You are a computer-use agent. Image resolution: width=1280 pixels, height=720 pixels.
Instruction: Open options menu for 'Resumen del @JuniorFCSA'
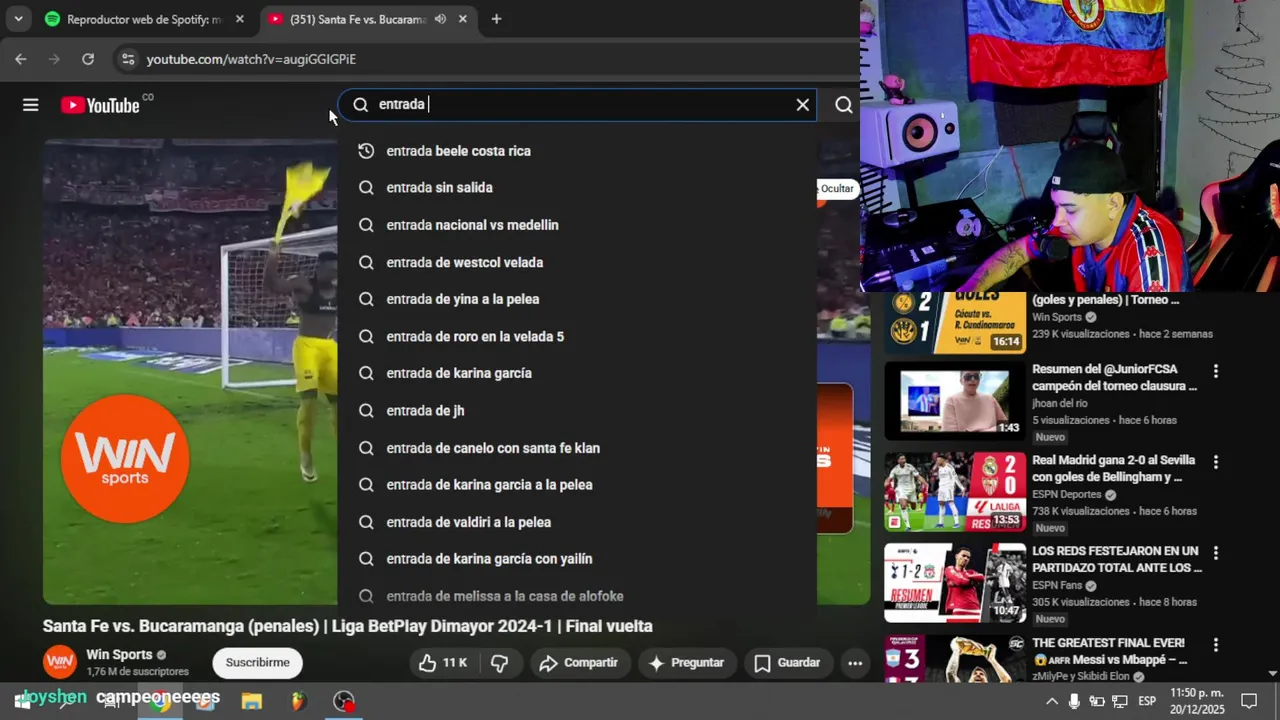tap(1215, 371)
